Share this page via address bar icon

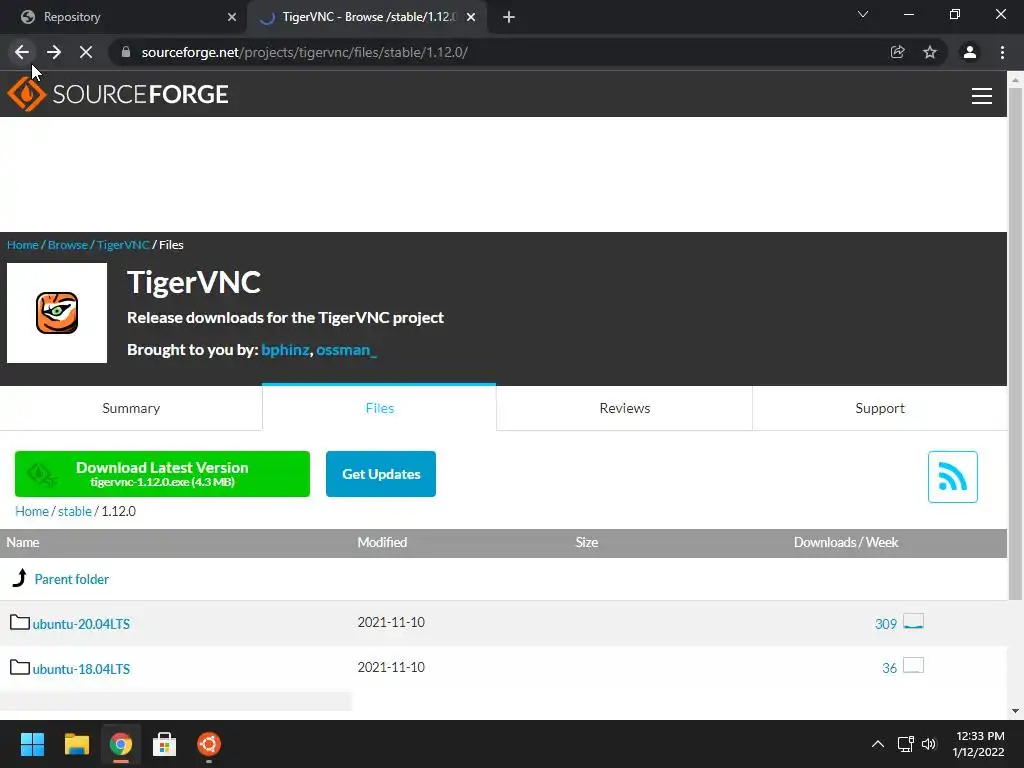click(898, 52)
